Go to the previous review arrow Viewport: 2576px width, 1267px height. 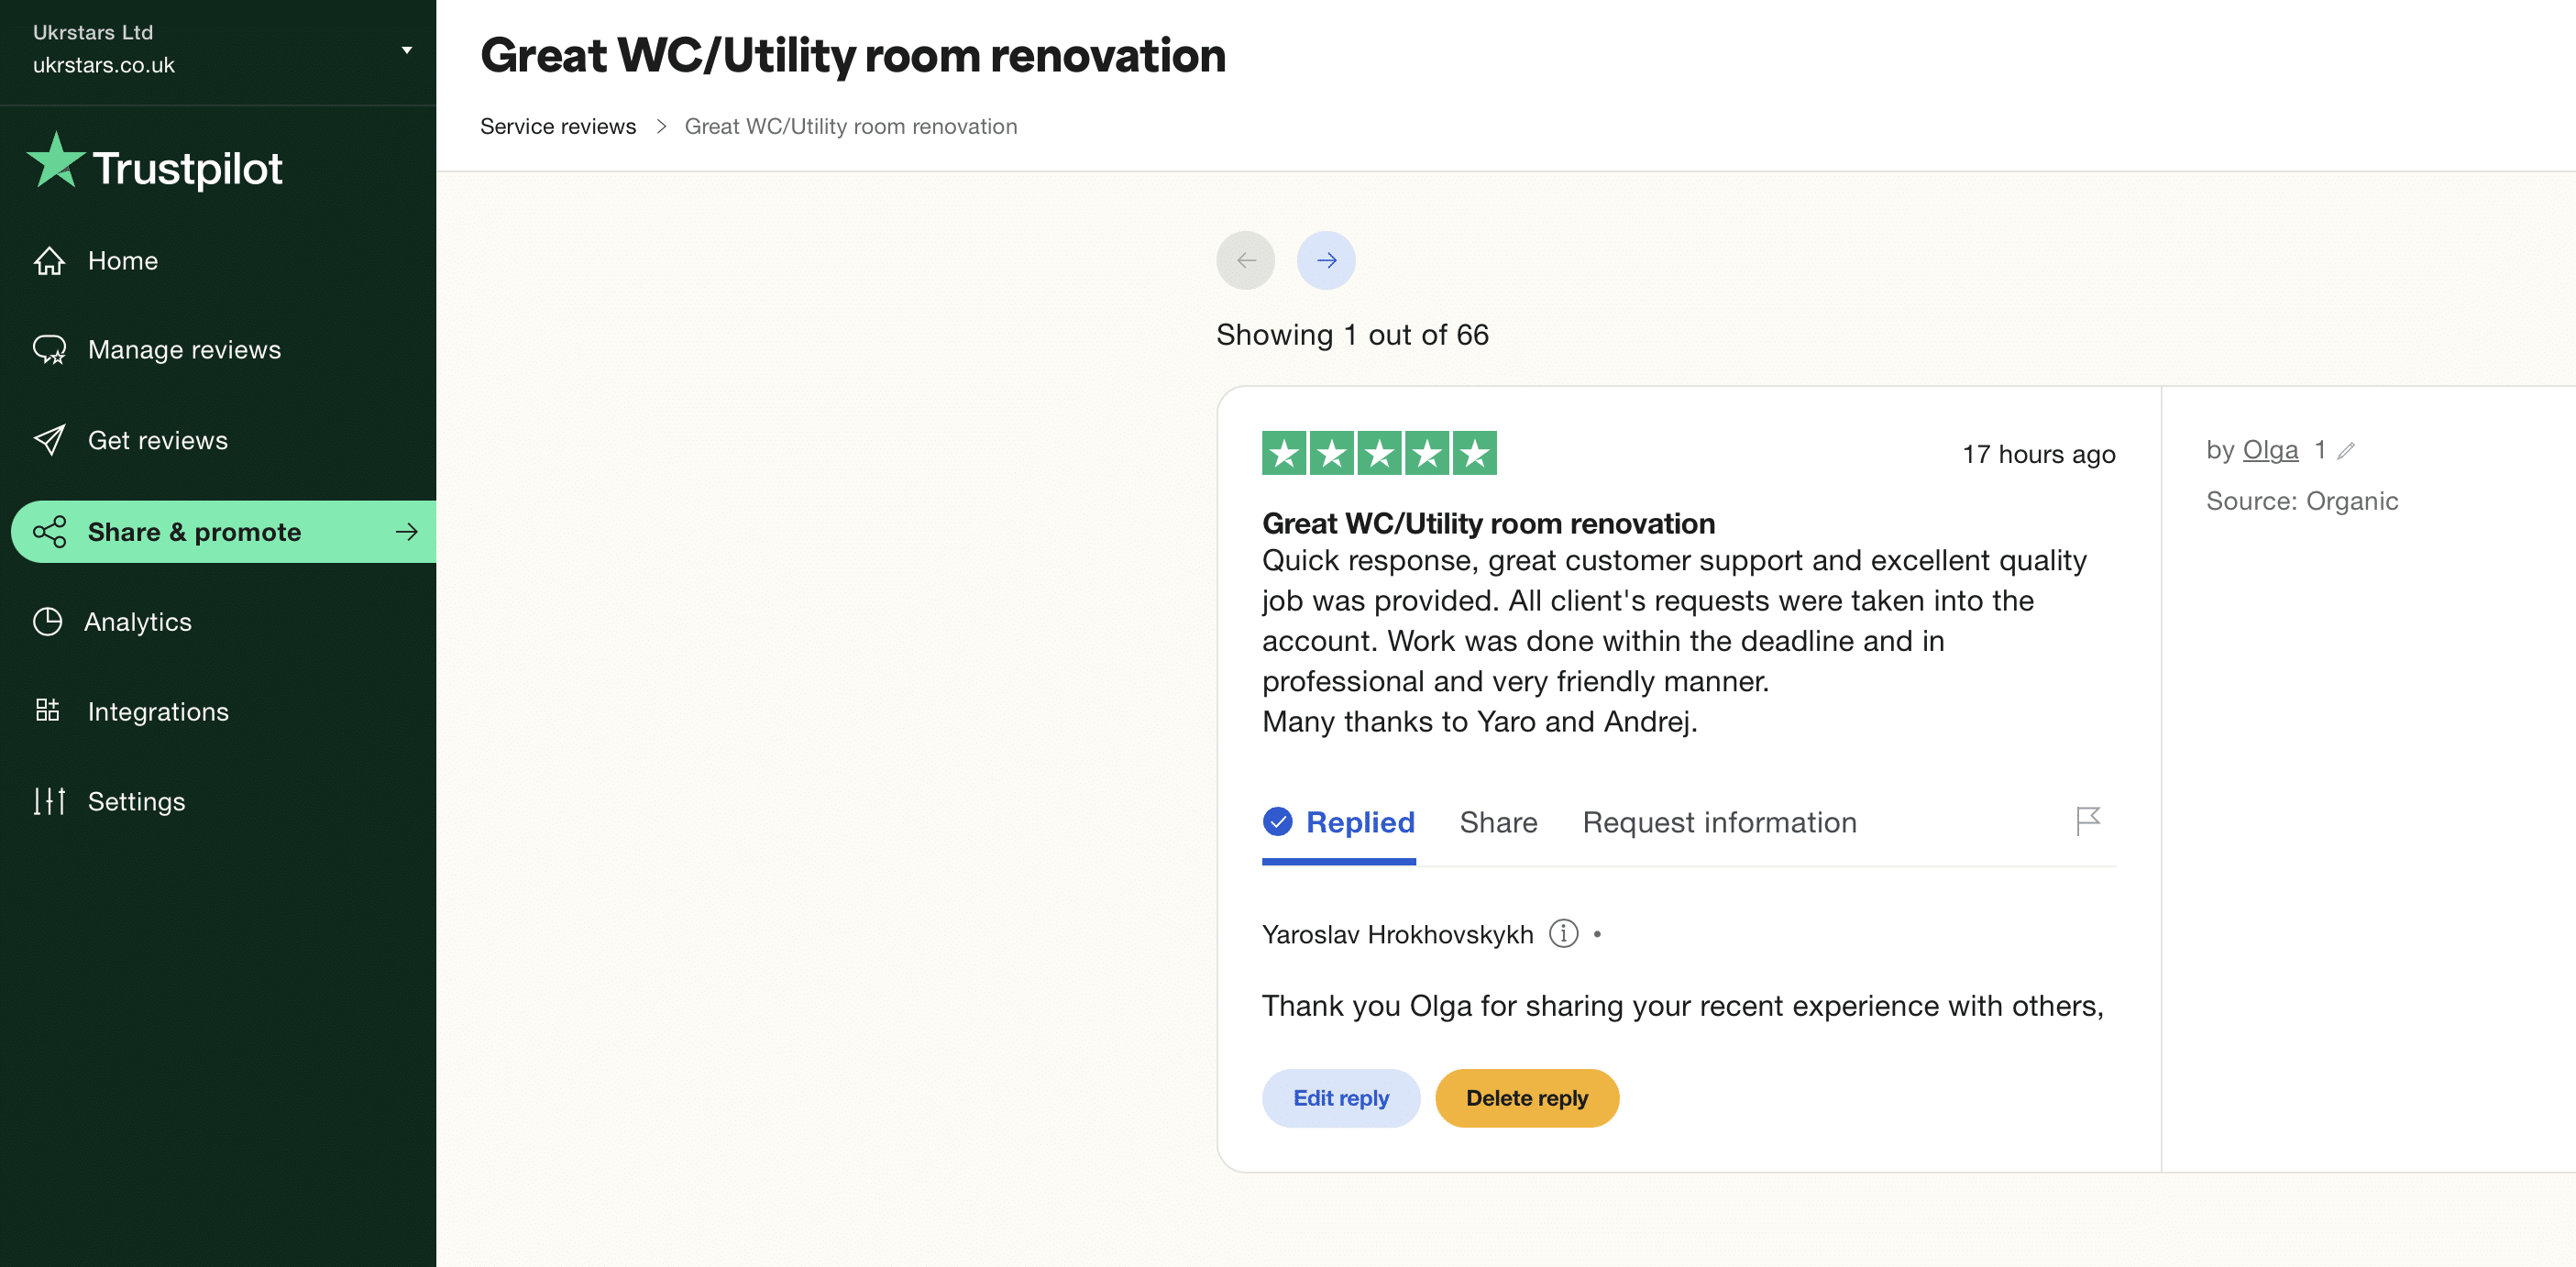click(1245, 261)
